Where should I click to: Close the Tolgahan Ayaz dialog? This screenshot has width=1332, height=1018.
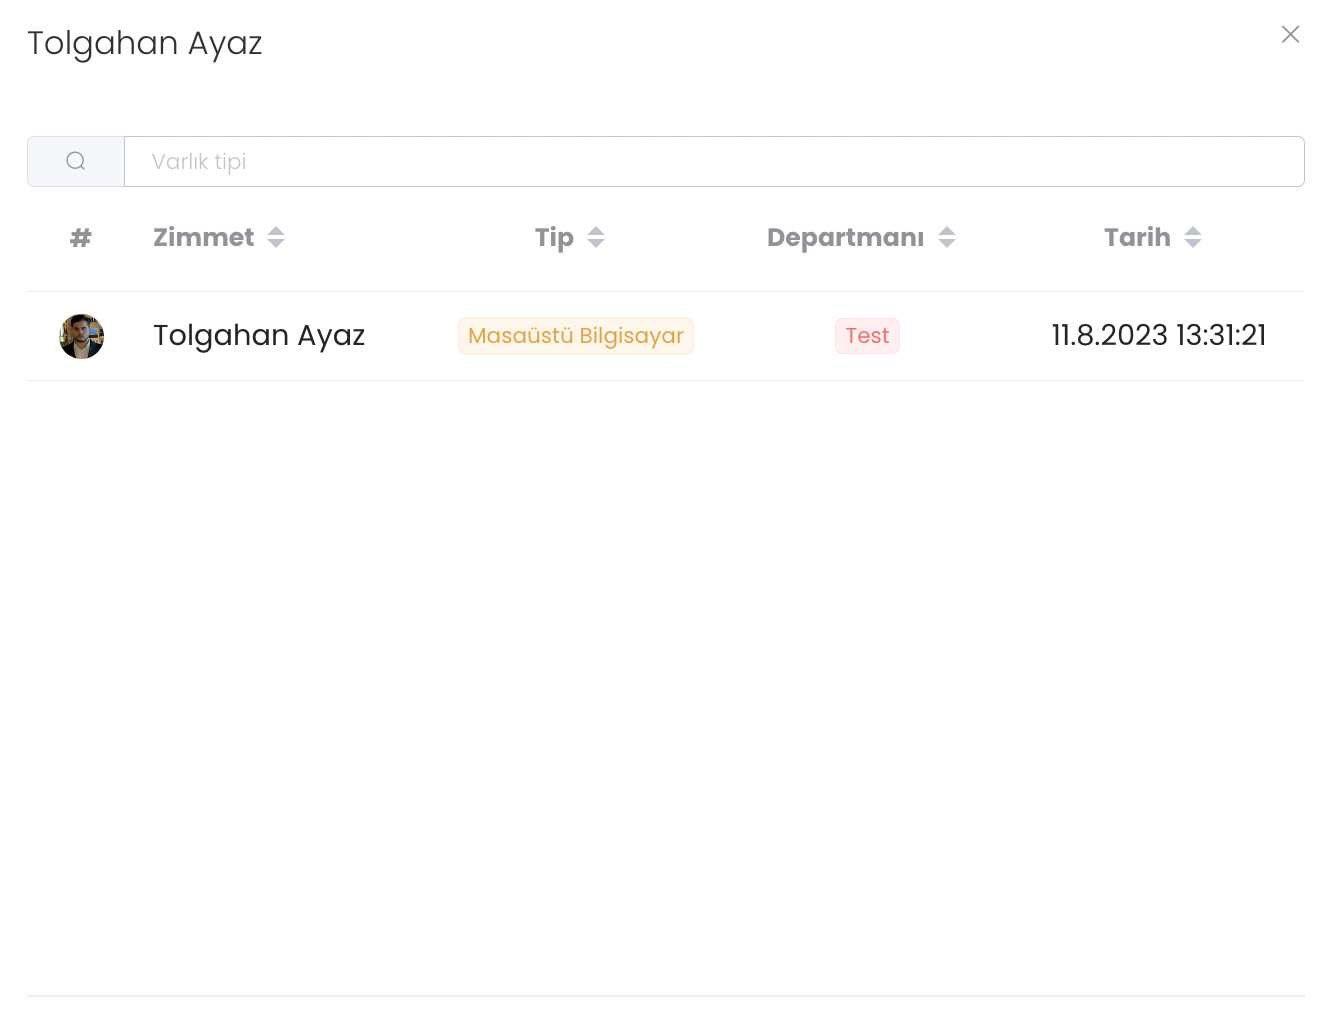tap(1290, 35)
